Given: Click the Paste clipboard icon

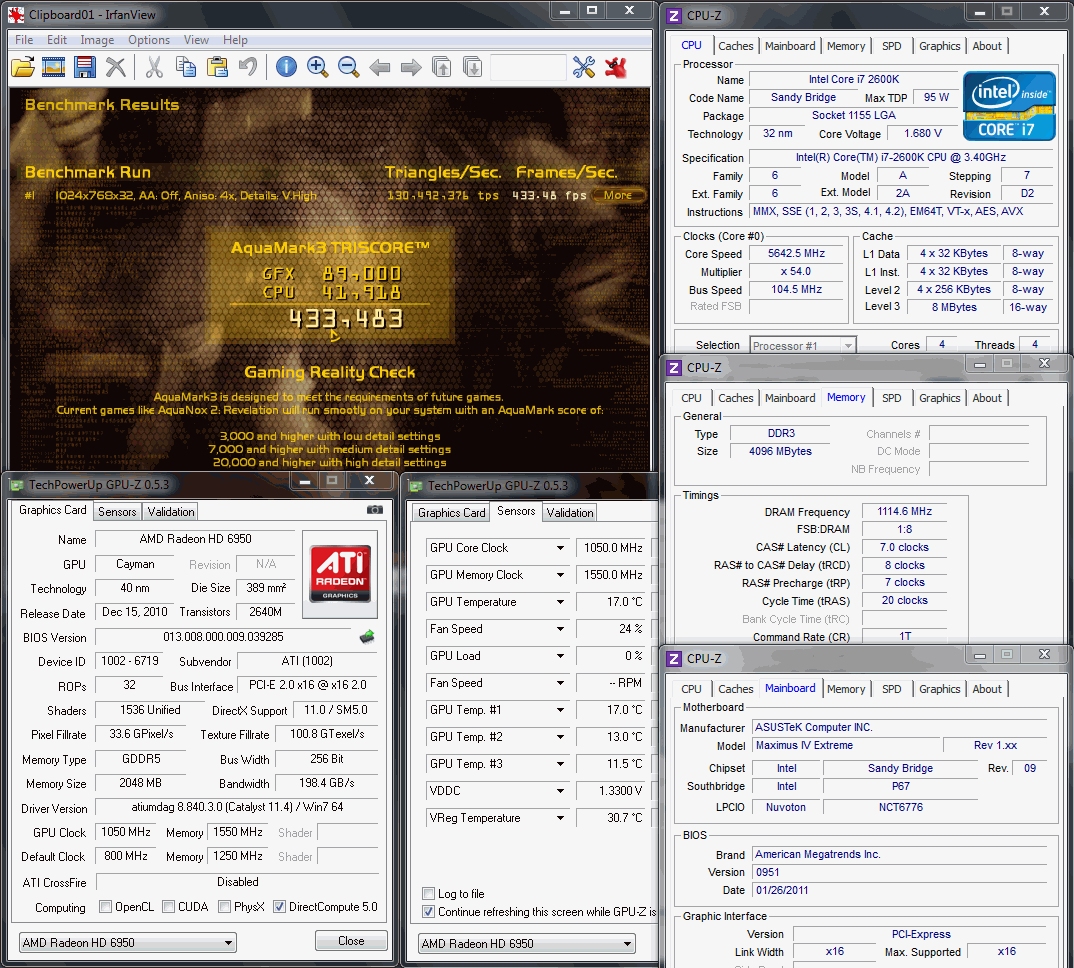Looking at the screenshot, I should [x=217, y=67].
